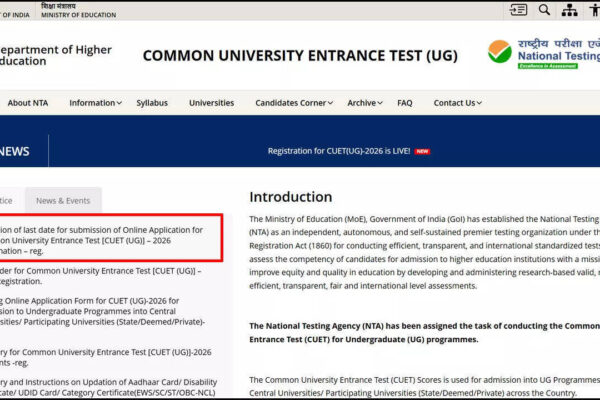The image size is (600, 400).
Task: Open the notice ending in registration
Action: [100, 276]
